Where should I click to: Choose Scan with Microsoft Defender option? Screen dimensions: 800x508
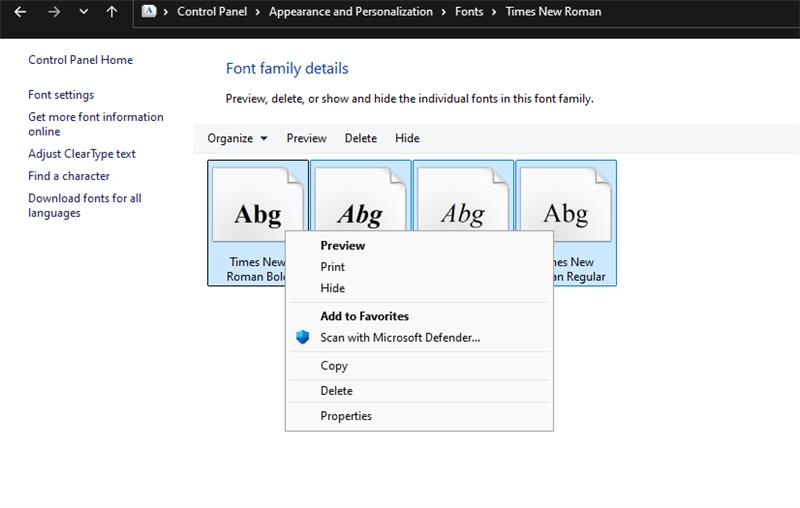tap(419, 338)
